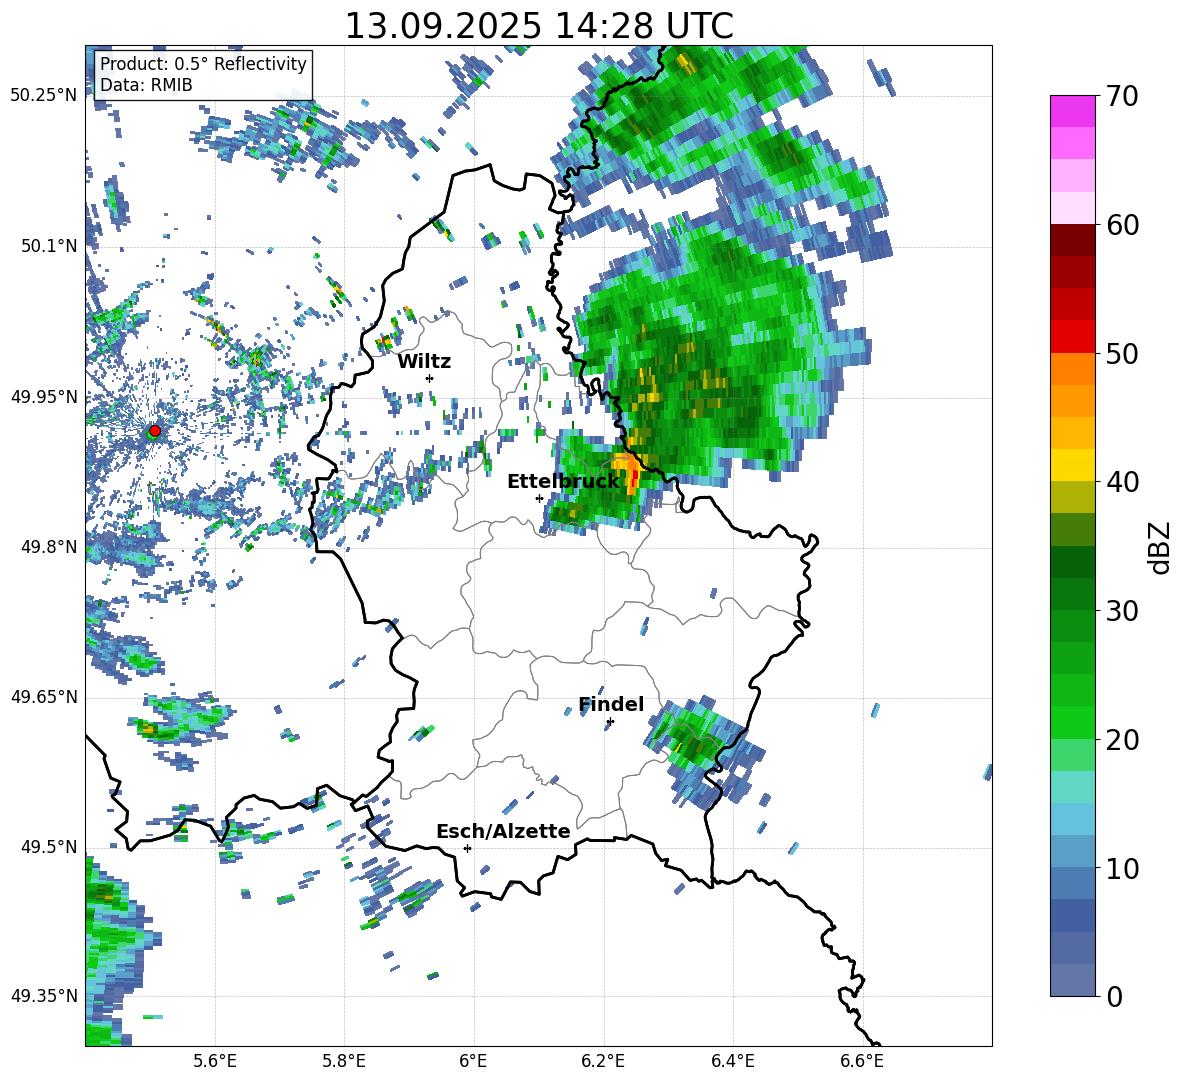Click the 49.5°N latitude label

pos(48,847)
